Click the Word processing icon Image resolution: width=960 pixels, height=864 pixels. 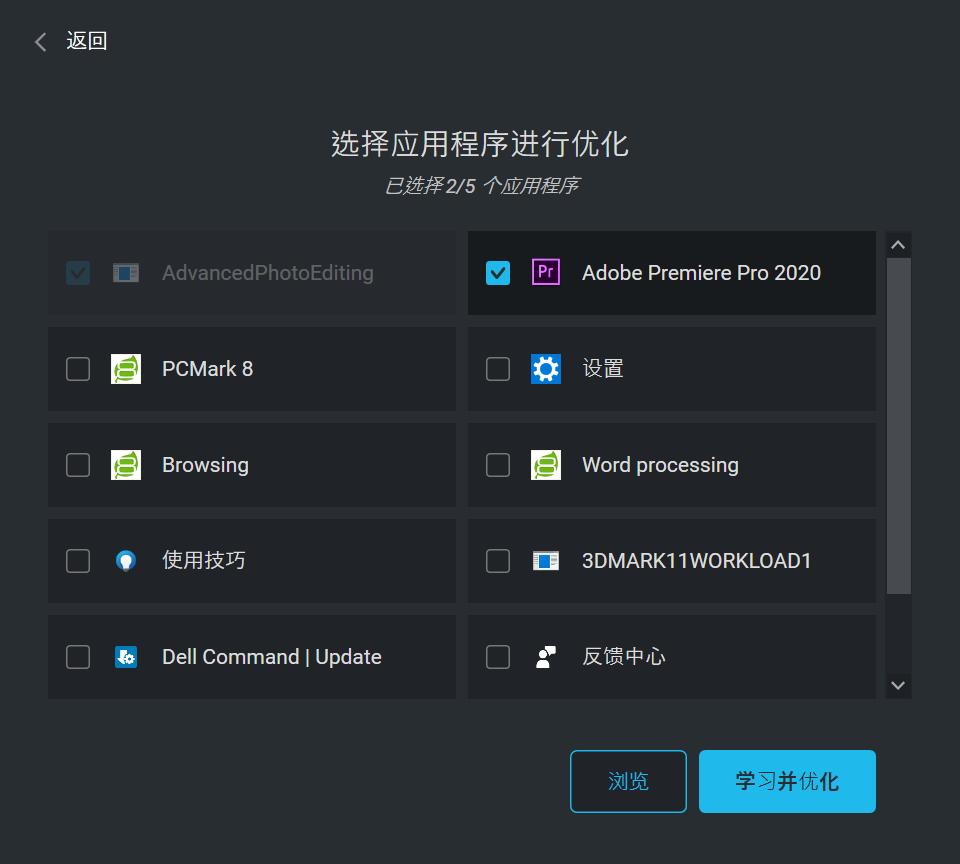546,464
